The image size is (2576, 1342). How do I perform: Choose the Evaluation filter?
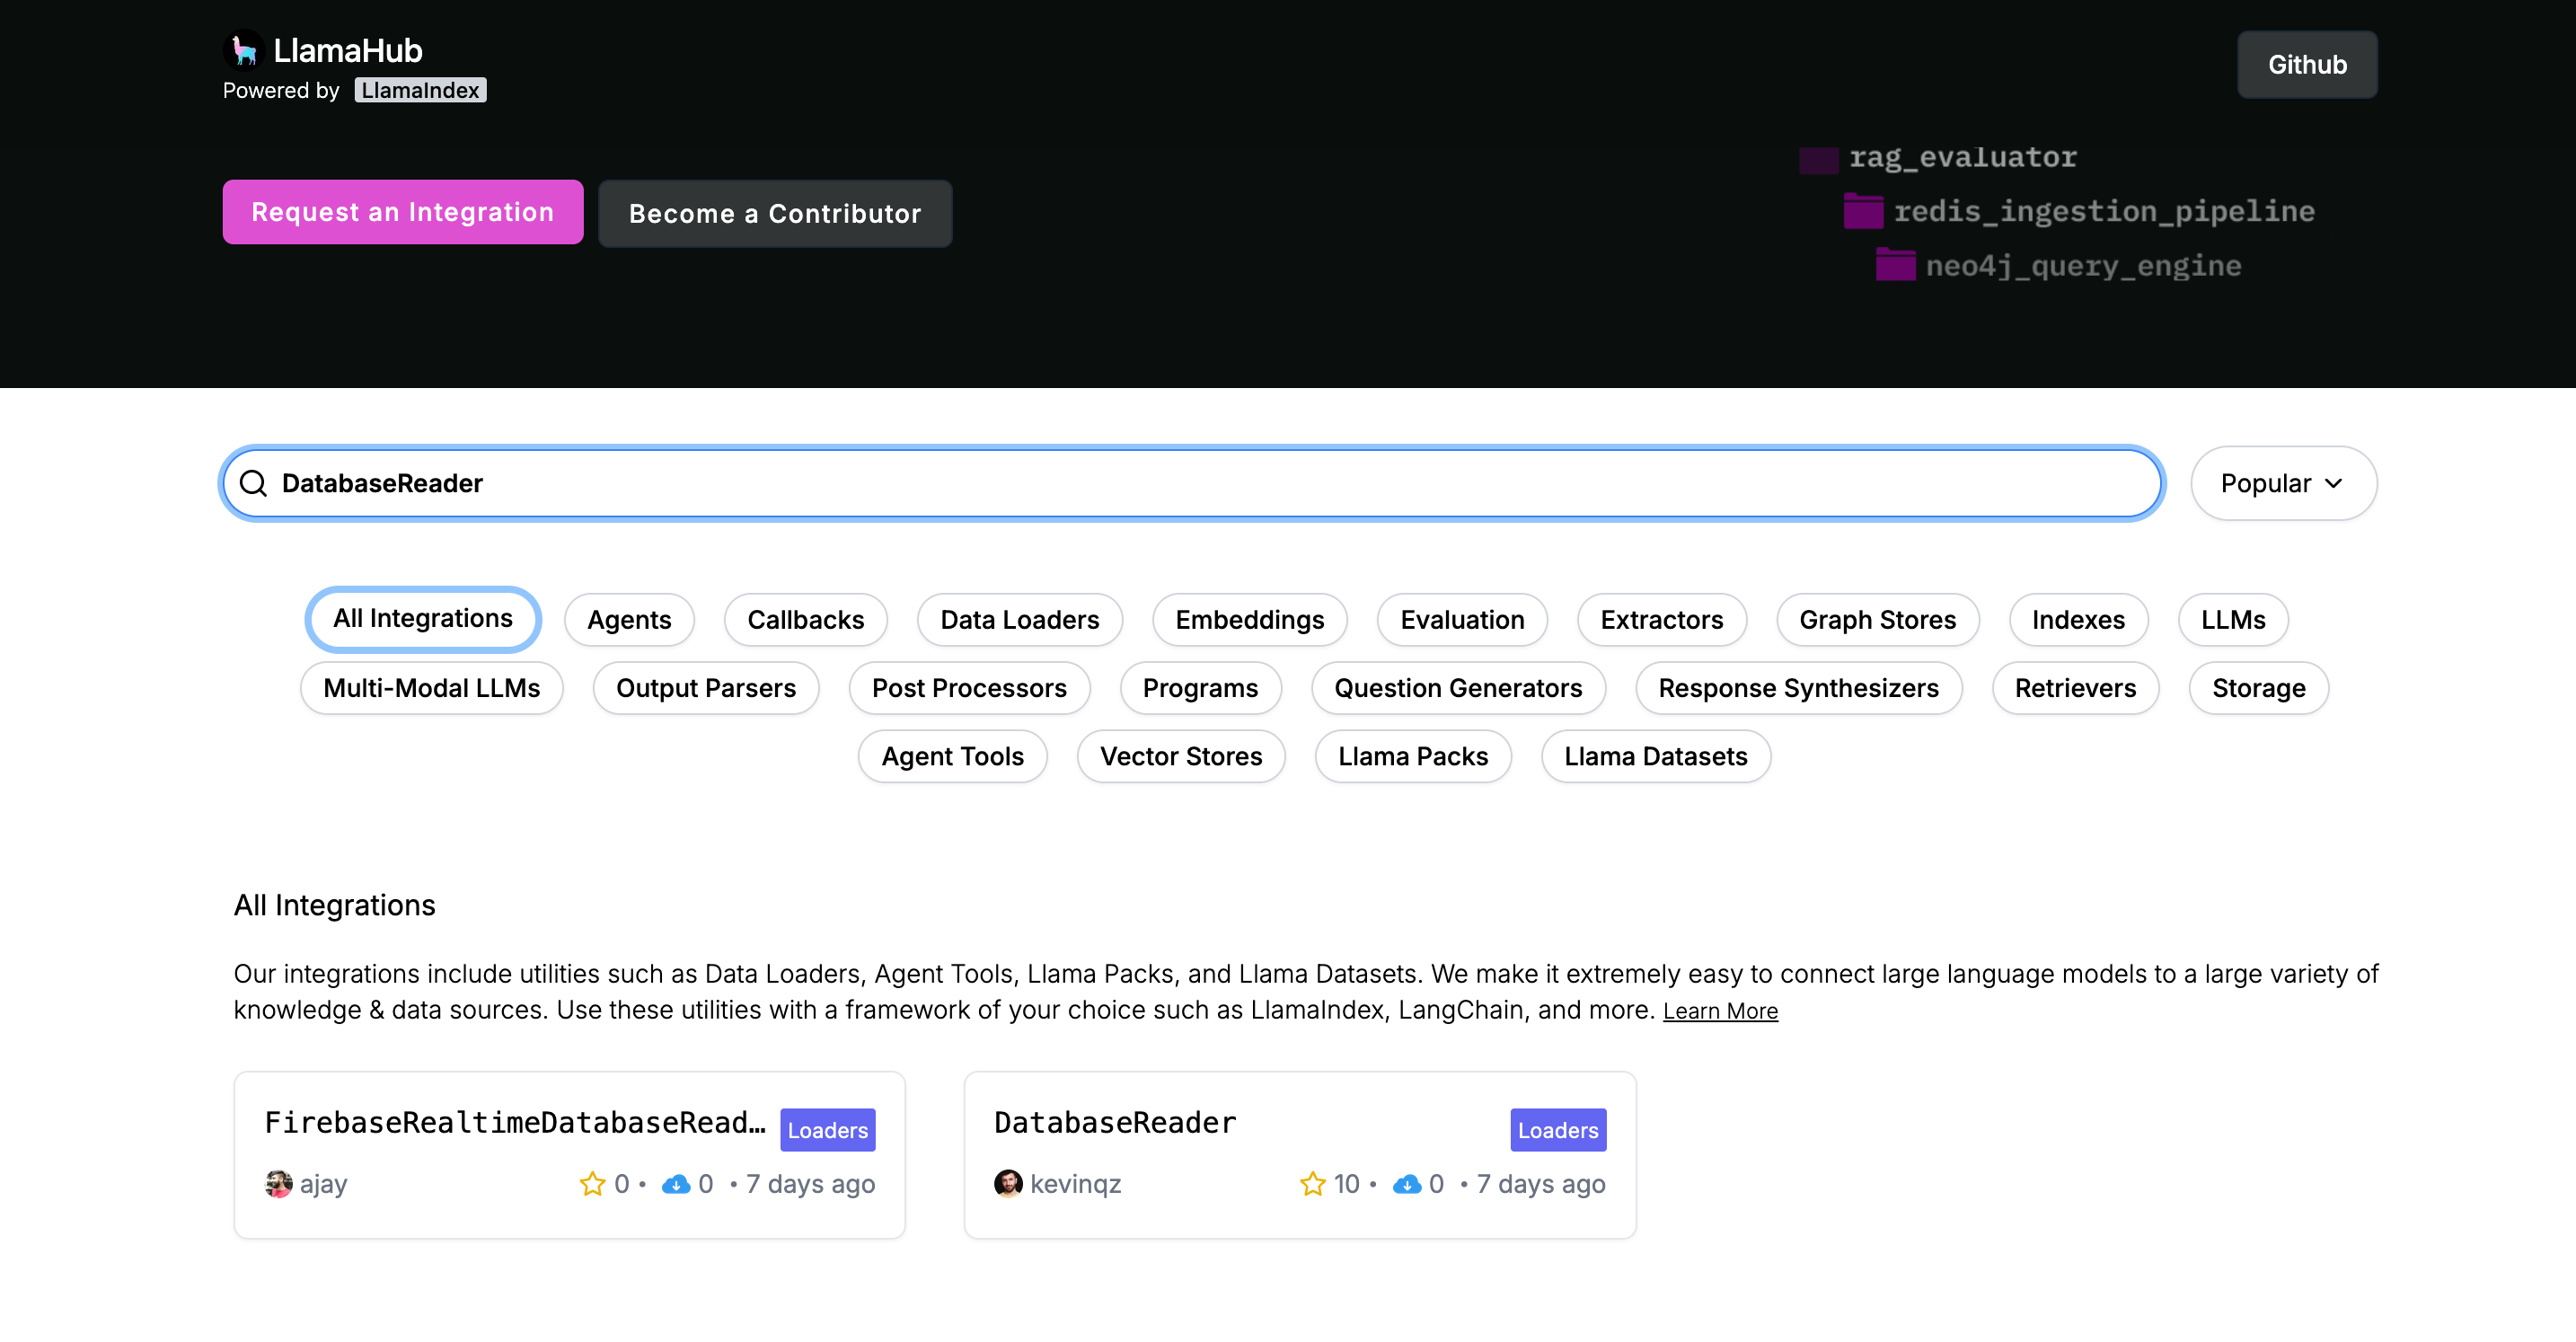tap(1462, 620)
